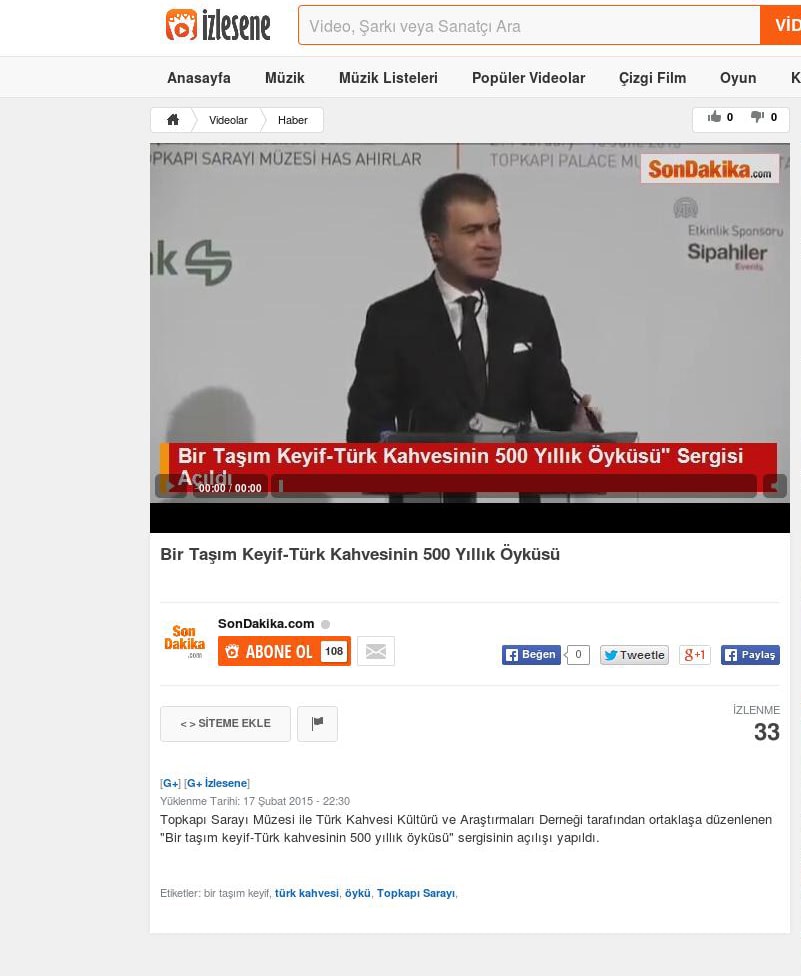Send message via envelope icon
Viewport: 801px width, 976px height.
tap(376, 651)
